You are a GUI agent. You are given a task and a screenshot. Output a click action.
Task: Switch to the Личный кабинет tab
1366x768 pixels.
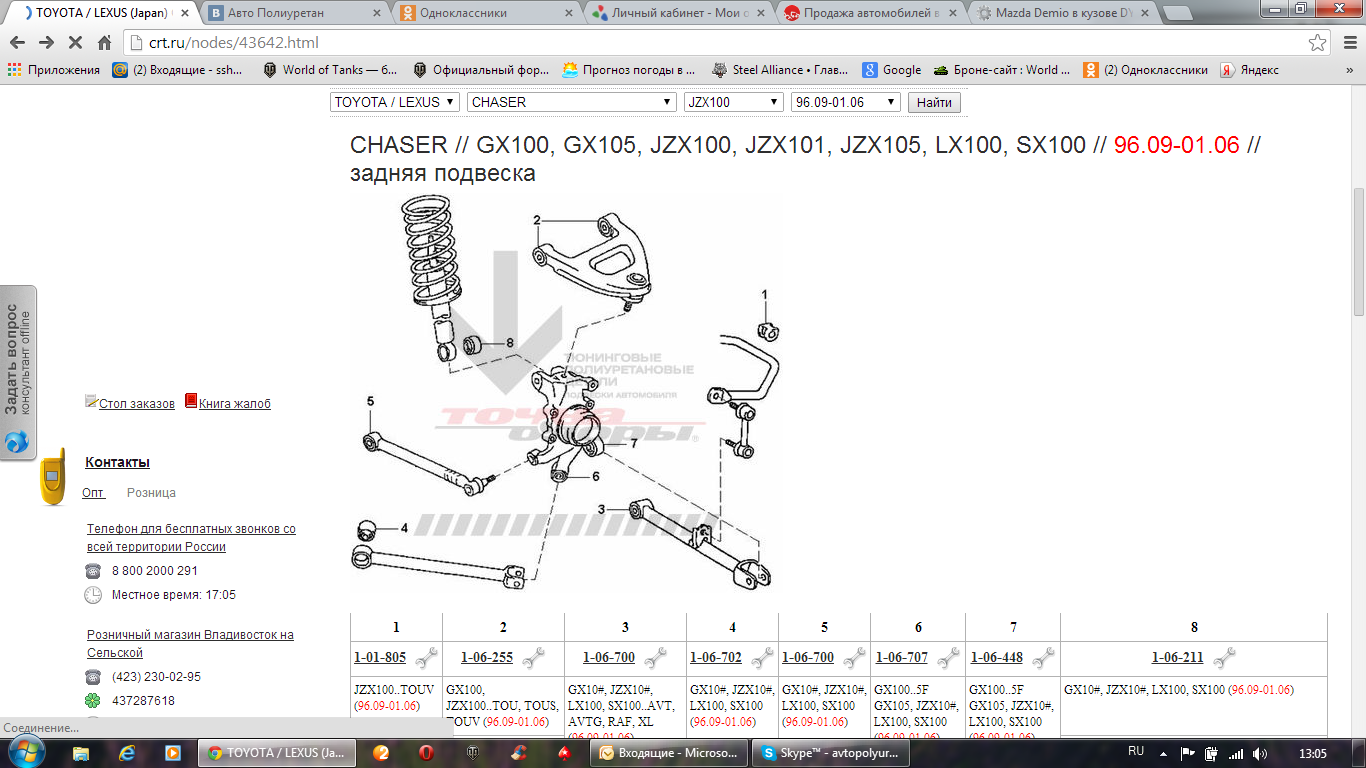(677, 13)
